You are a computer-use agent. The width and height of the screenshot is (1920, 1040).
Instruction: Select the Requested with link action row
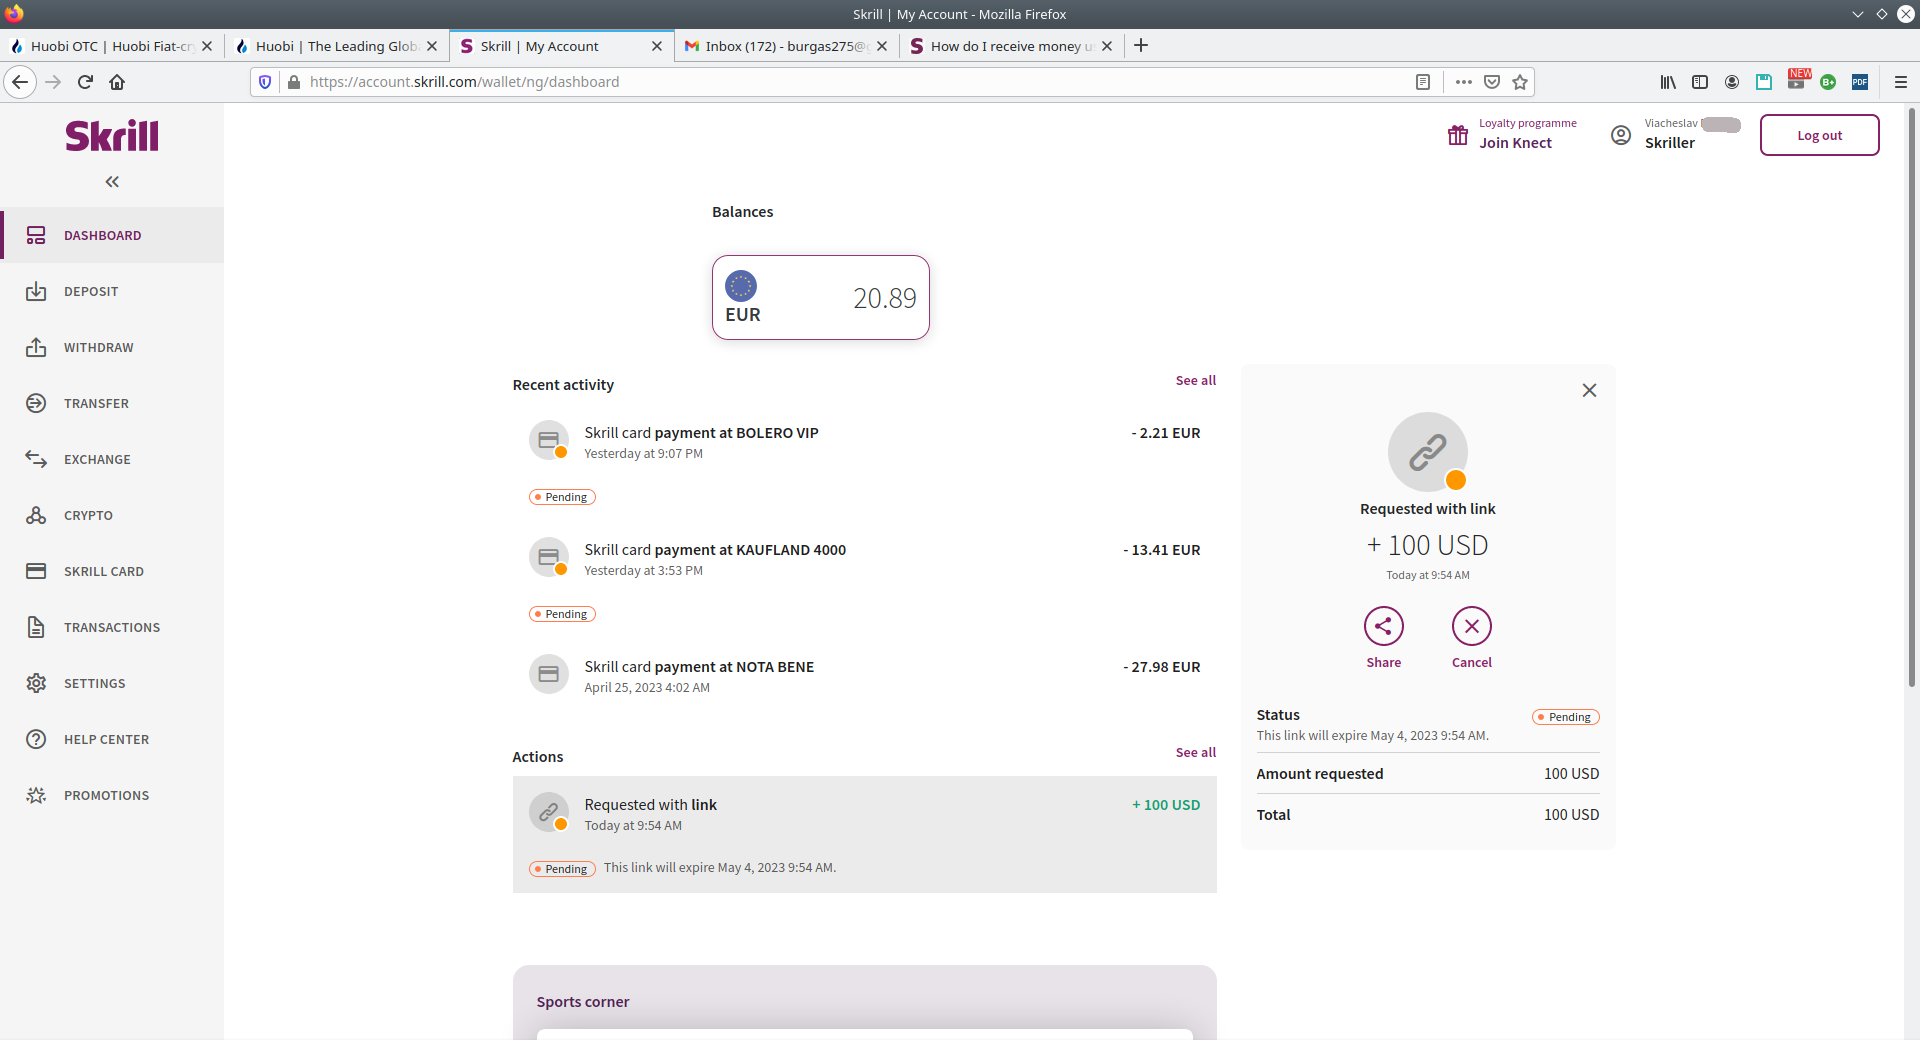pos(865,834)
